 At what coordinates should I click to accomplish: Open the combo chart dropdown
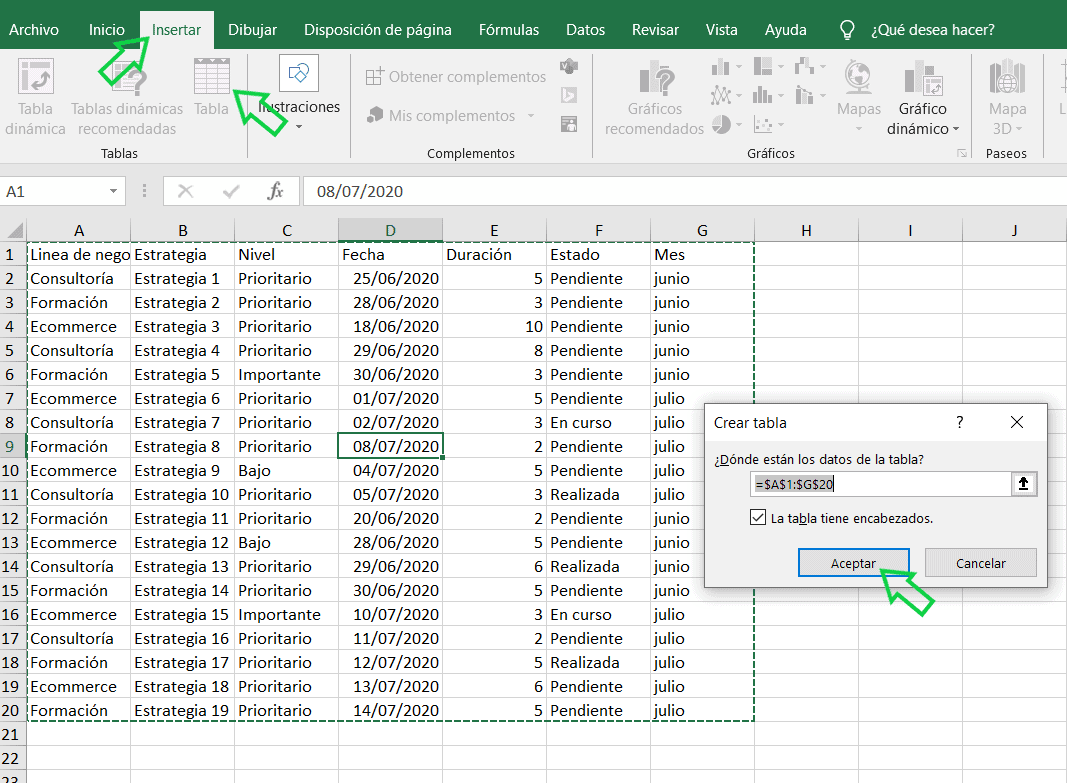(823, 95)
